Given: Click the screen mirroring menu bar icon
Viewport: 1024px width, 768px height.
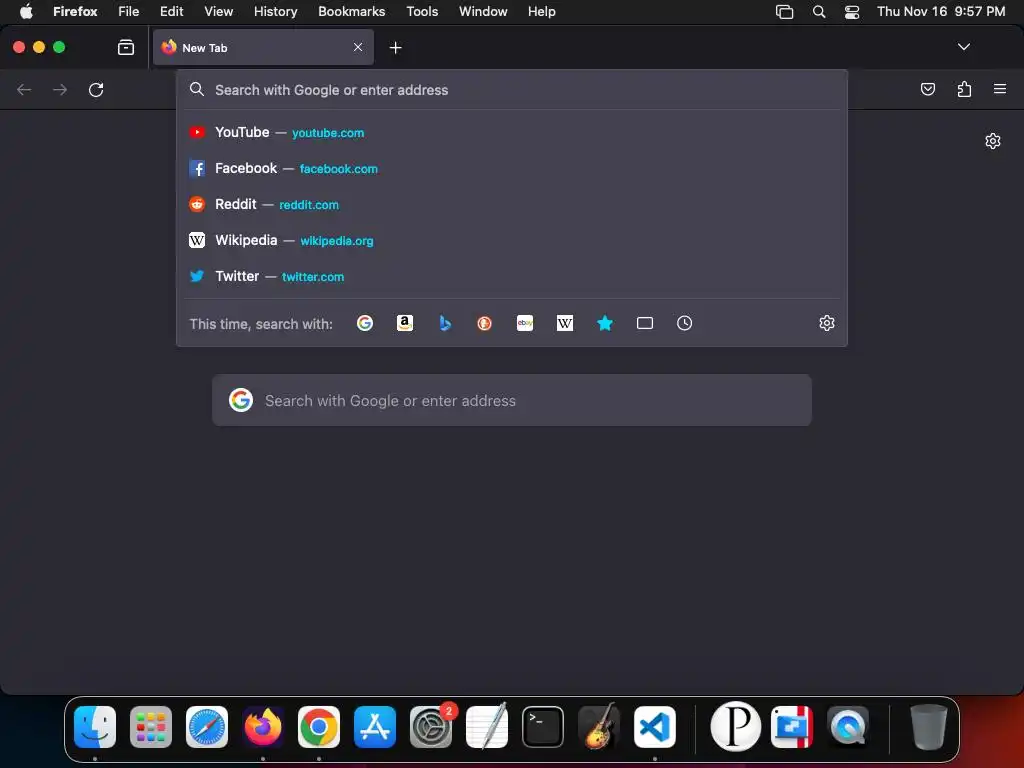Looking at the screenshot, I should (x=784, y=11).
